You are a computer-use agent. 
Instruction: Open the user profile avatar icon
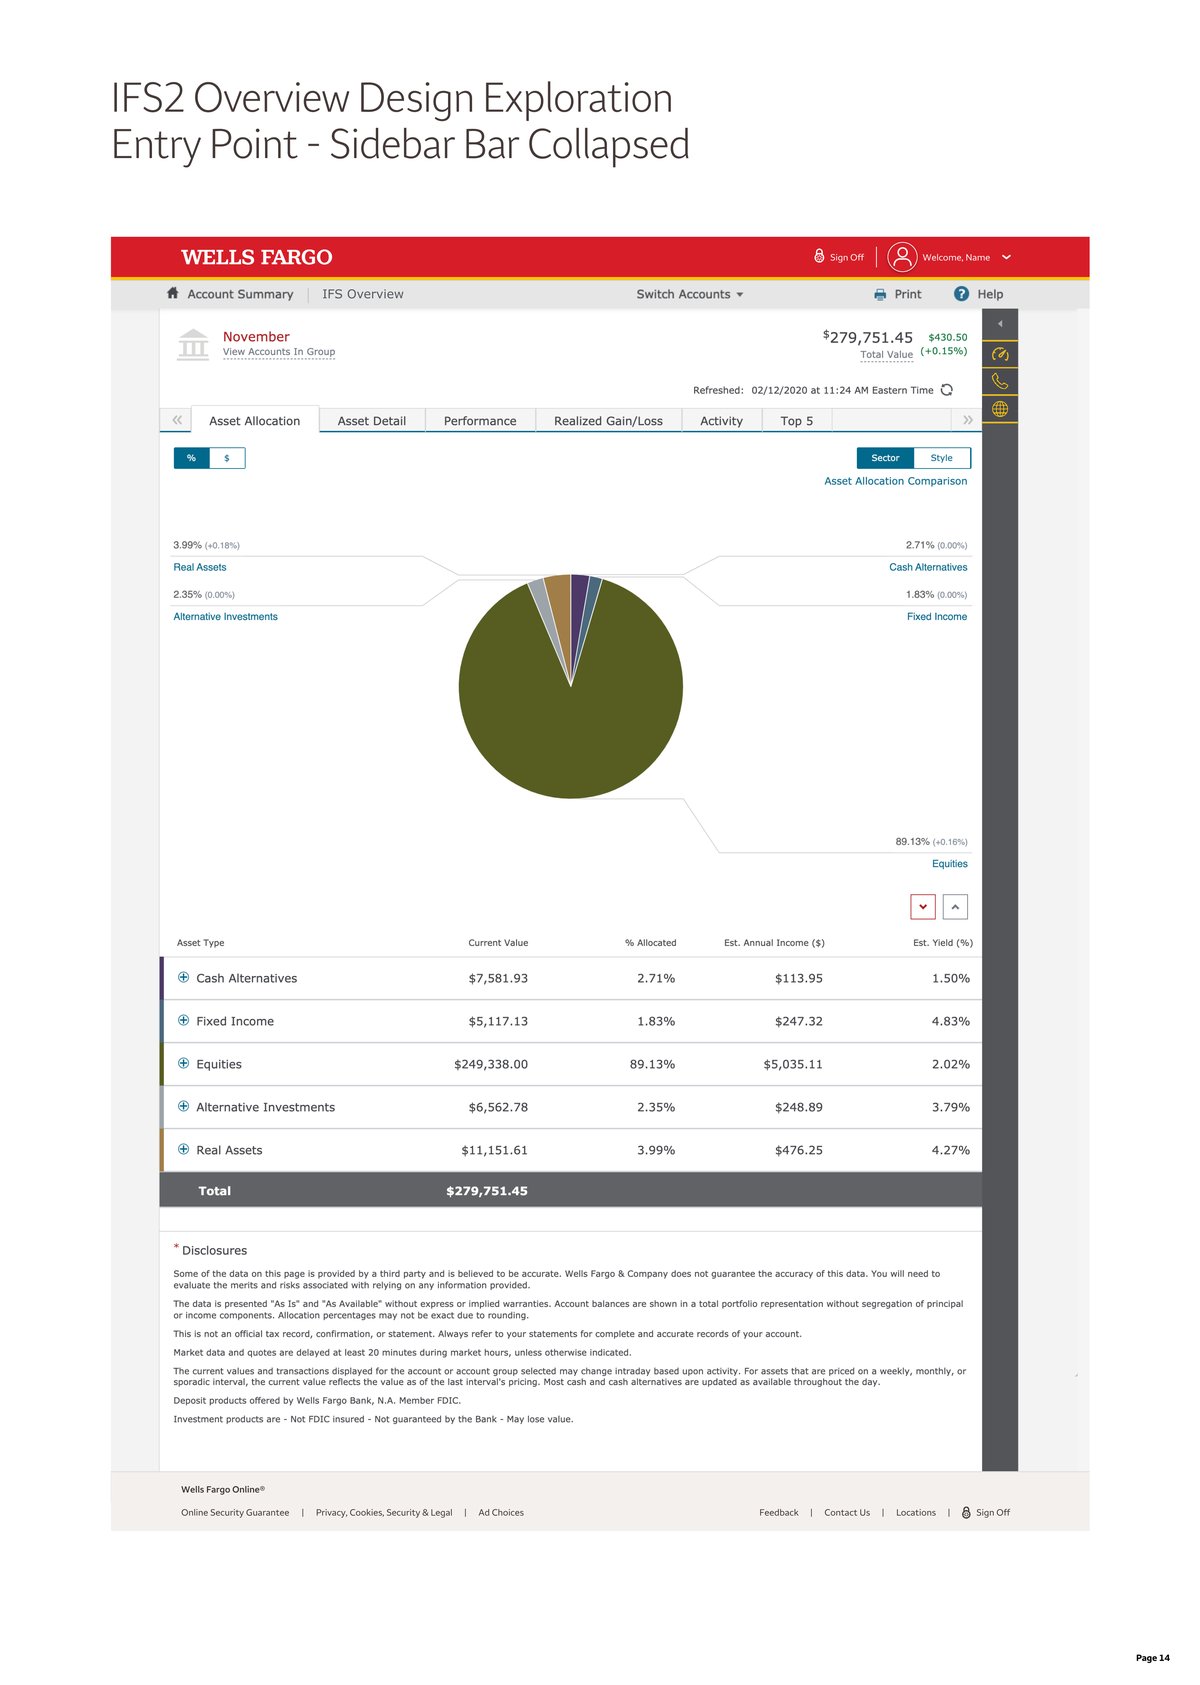(x=902, y=257)
